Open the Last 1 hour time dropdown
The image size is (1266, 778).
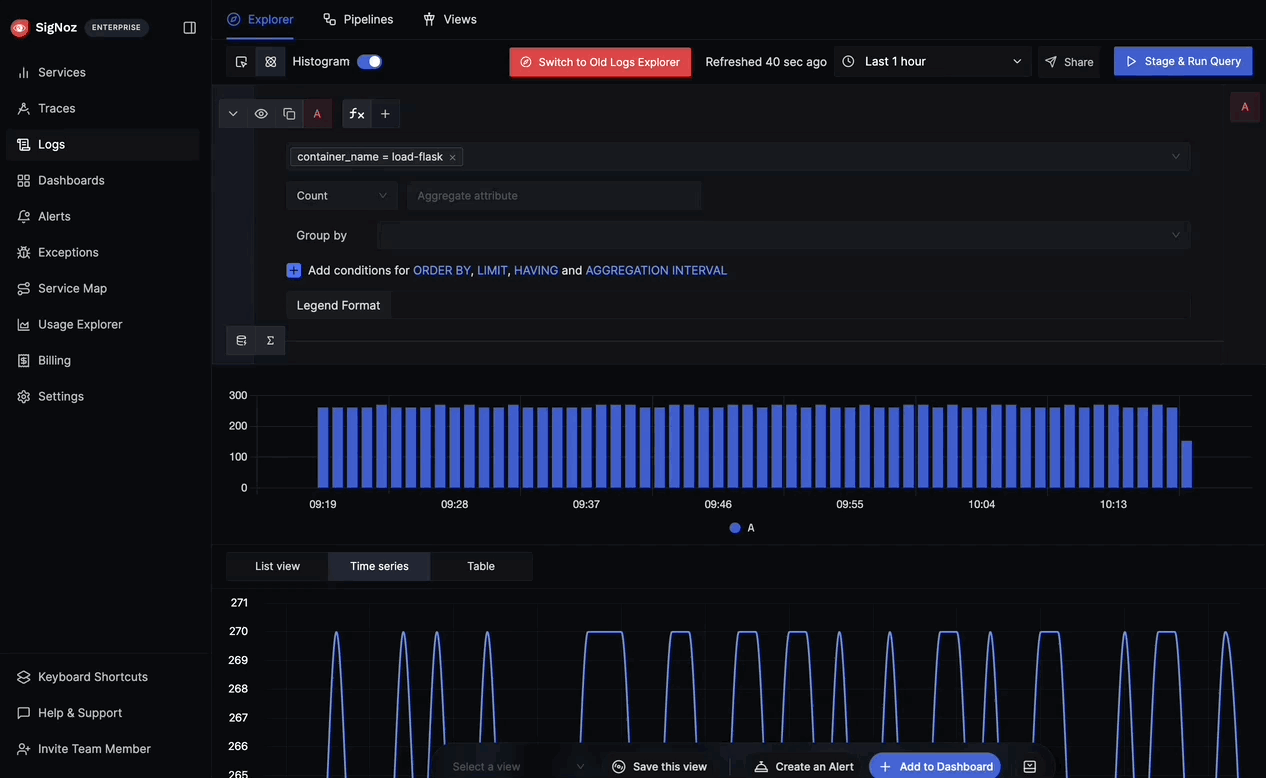click(932, 61)
